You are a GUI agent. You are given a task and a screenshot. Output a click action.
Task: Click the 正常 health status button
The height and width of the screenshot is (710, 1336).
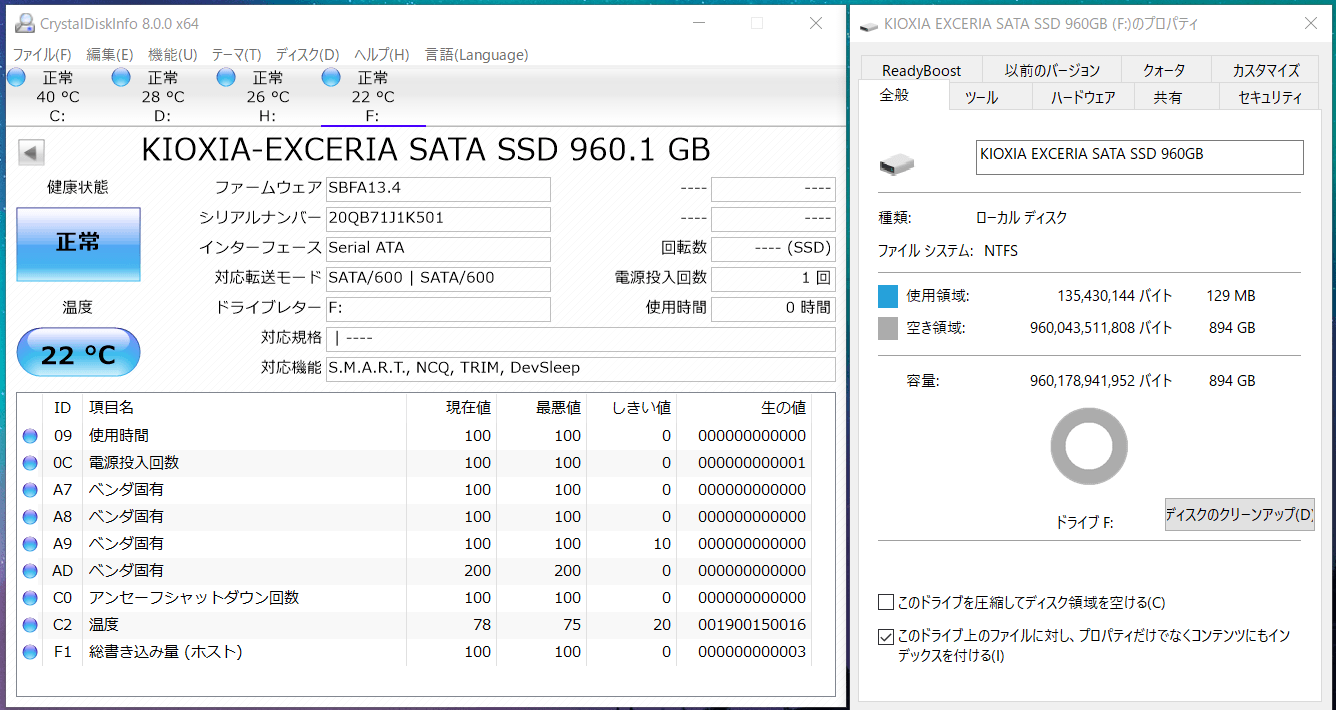point(79,243)
